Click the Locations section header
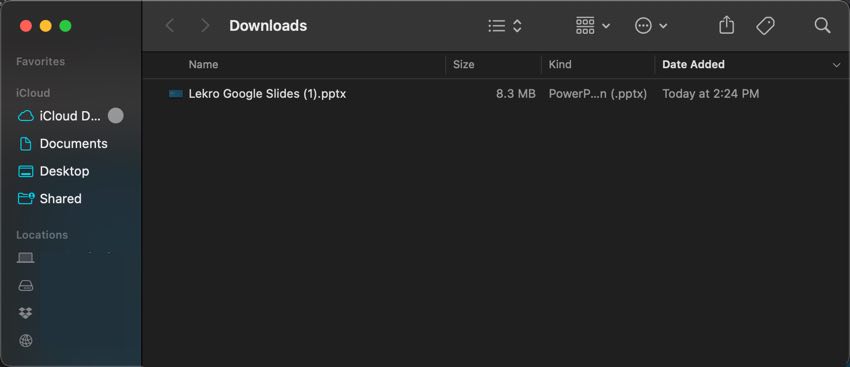 [42, 235]
